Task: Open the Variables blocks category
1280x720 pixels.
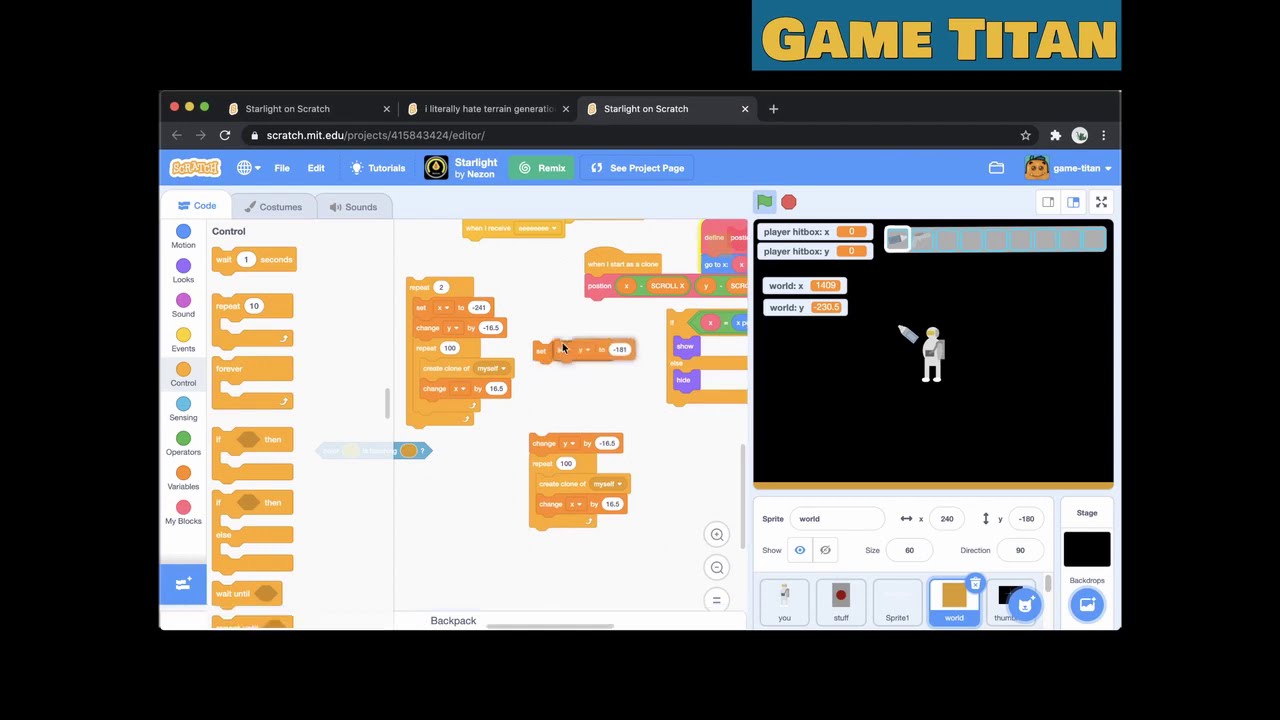Action: (x=183, y=478)
